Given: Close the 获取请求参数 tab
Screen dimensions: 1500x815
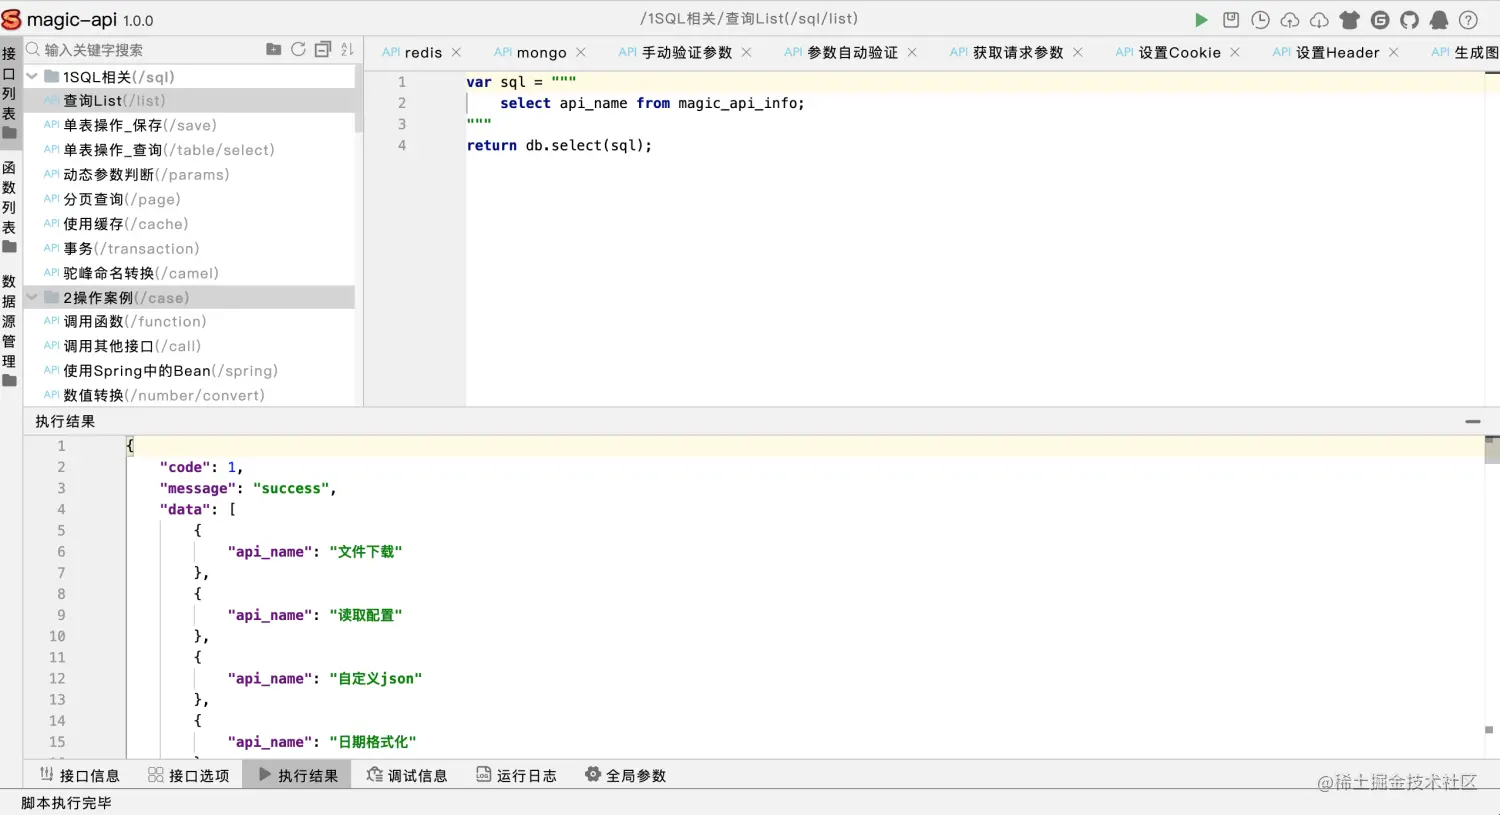Looking at the screenshot, I should tap(1077, 52).
